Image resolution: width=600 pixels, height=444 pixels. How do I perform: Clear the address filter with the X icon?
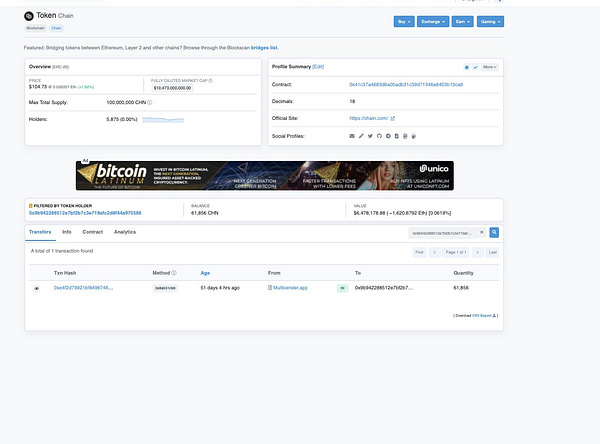click(x=482, y=232)
